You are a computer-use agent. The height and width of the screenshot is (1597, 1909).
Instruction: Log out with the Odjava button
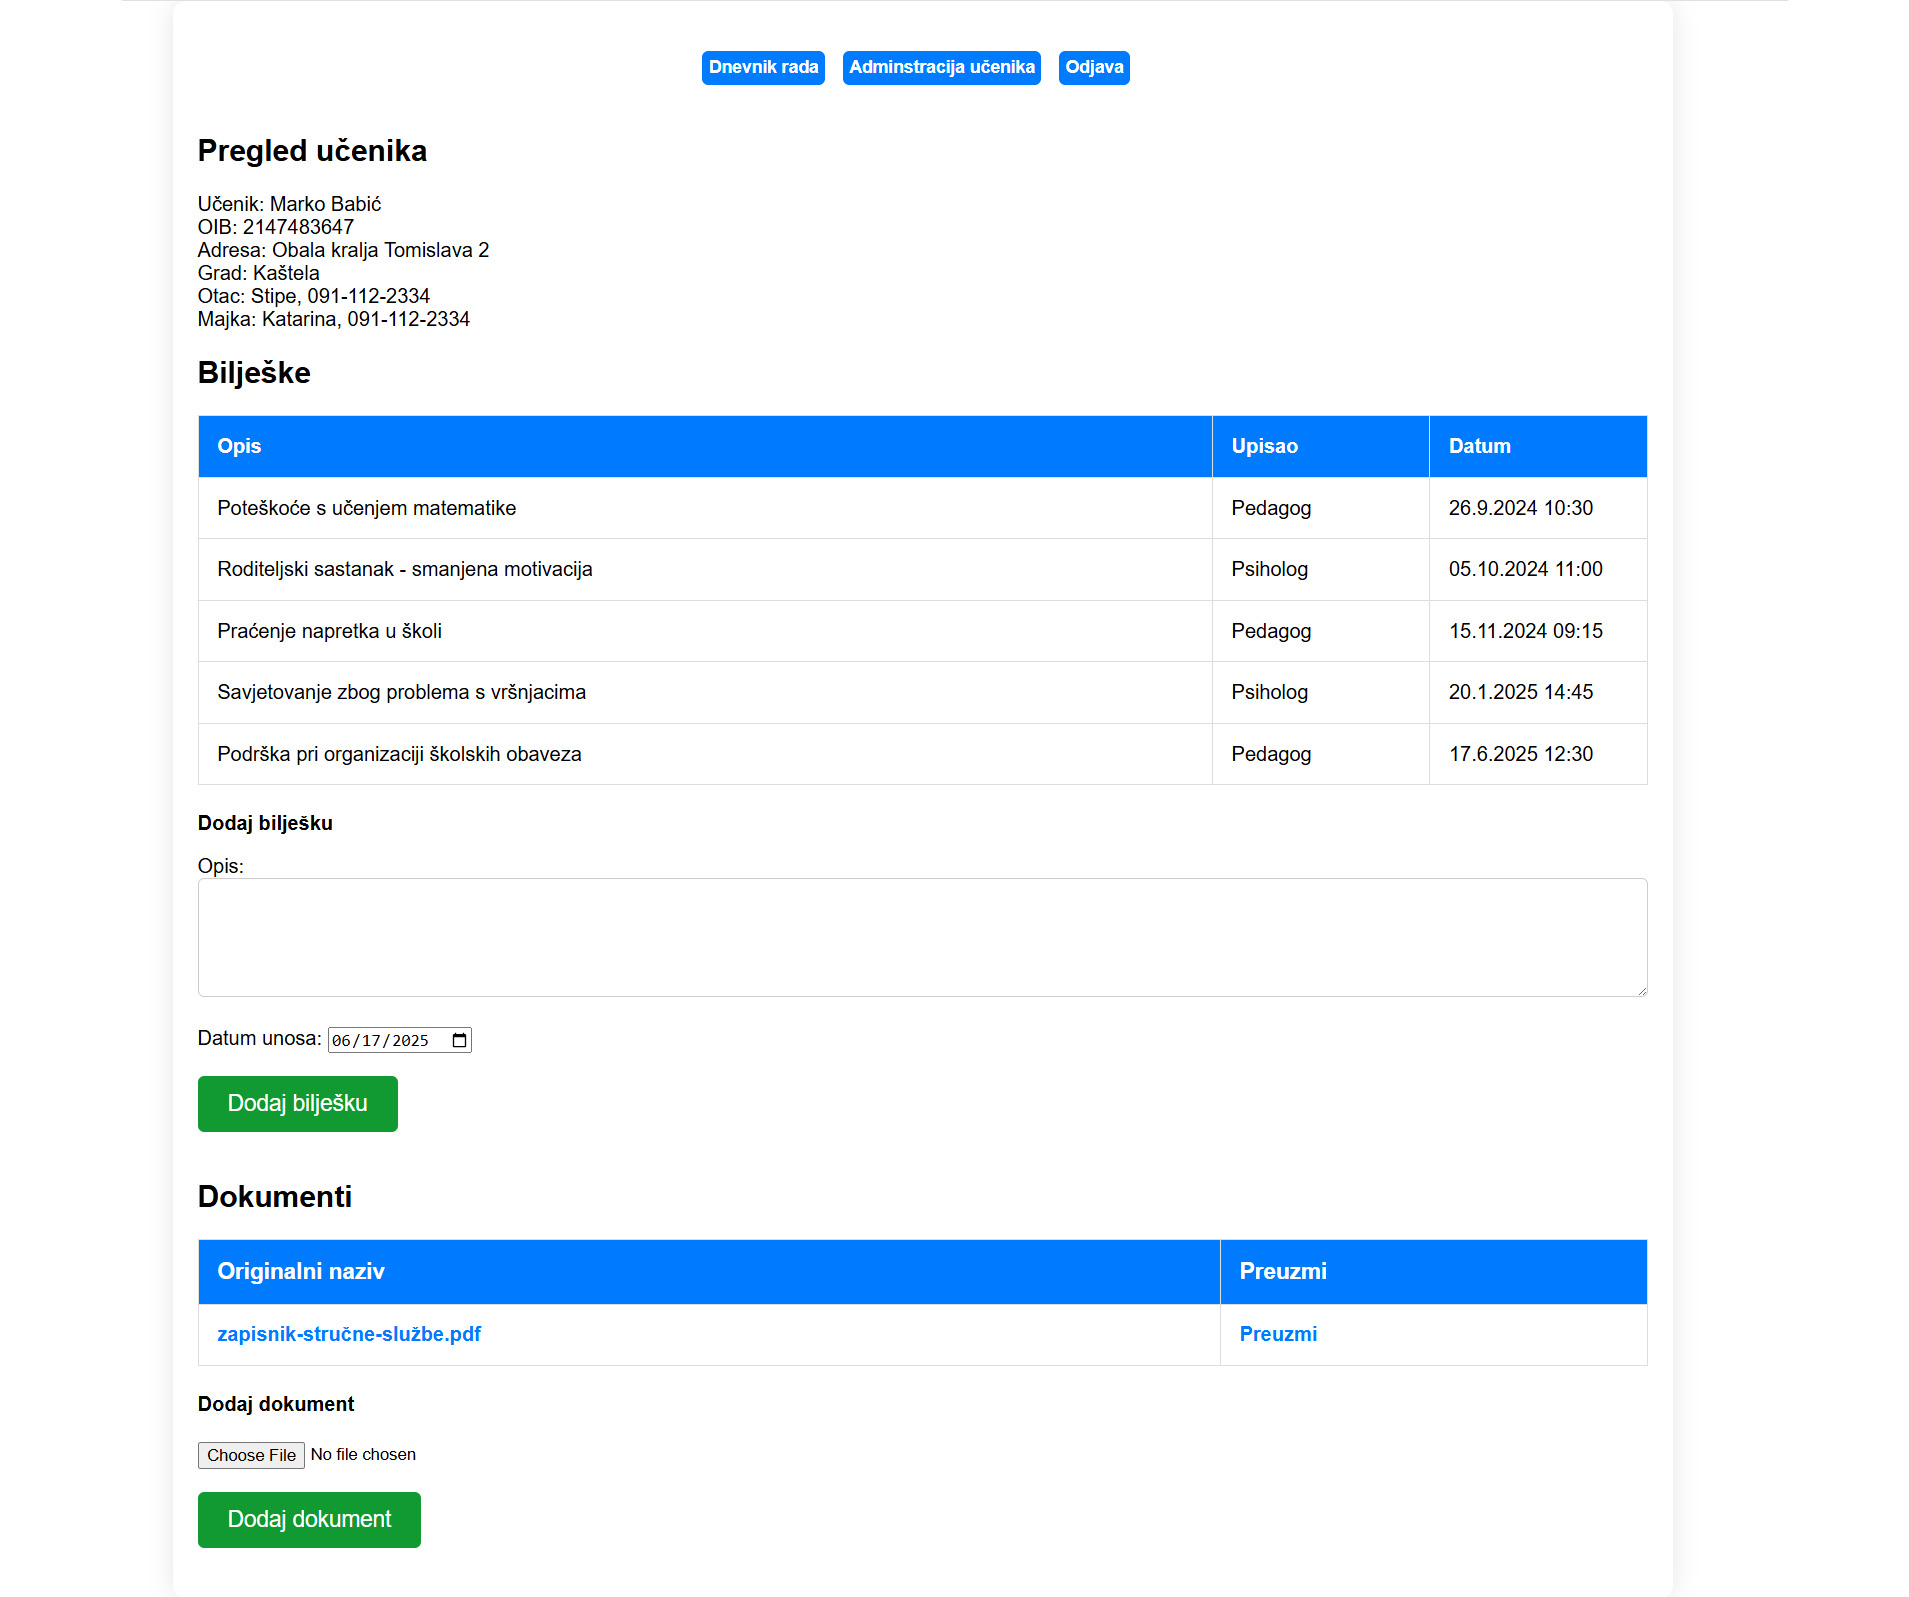tap(1093, 68)
